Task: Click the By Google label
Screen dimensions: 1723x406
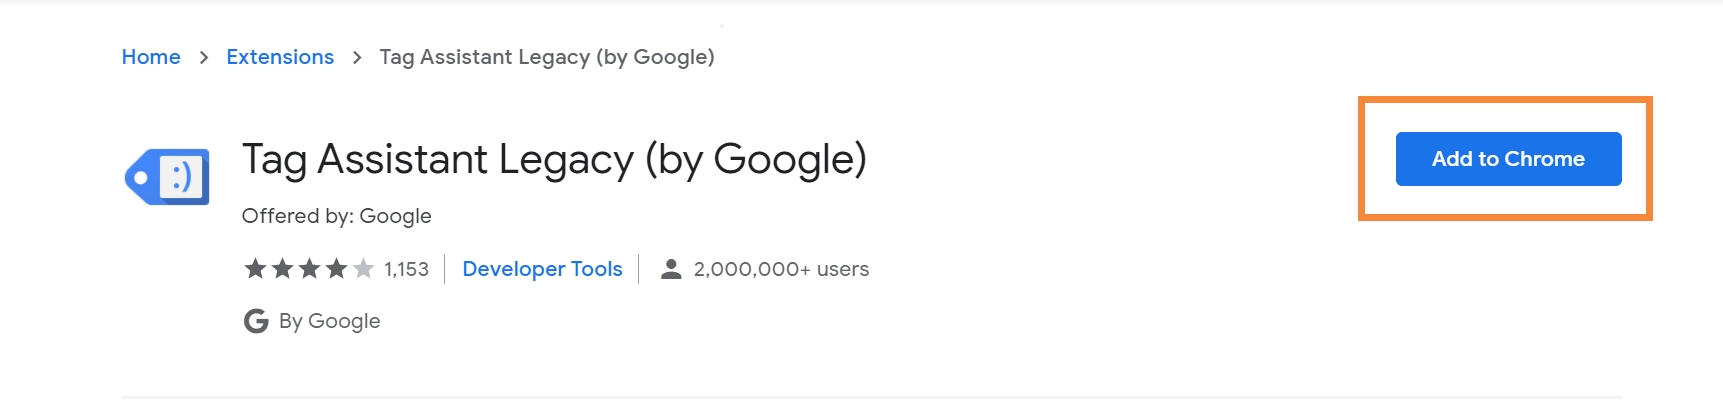Action: point(330,321)
